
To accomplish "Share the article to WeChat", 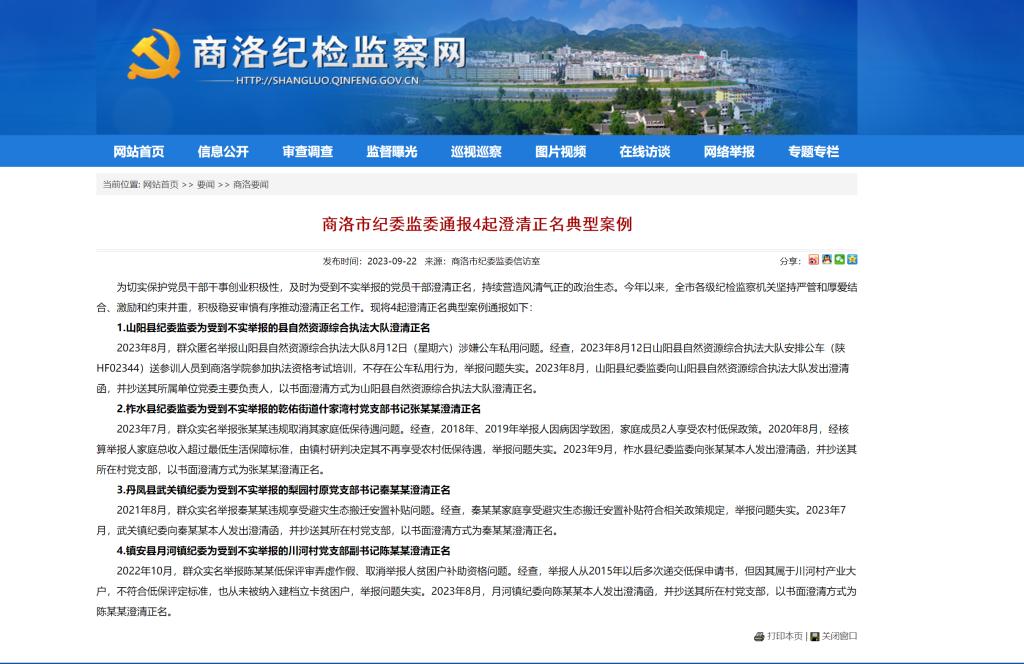I will pyautogui.click(x=839, y=259).
